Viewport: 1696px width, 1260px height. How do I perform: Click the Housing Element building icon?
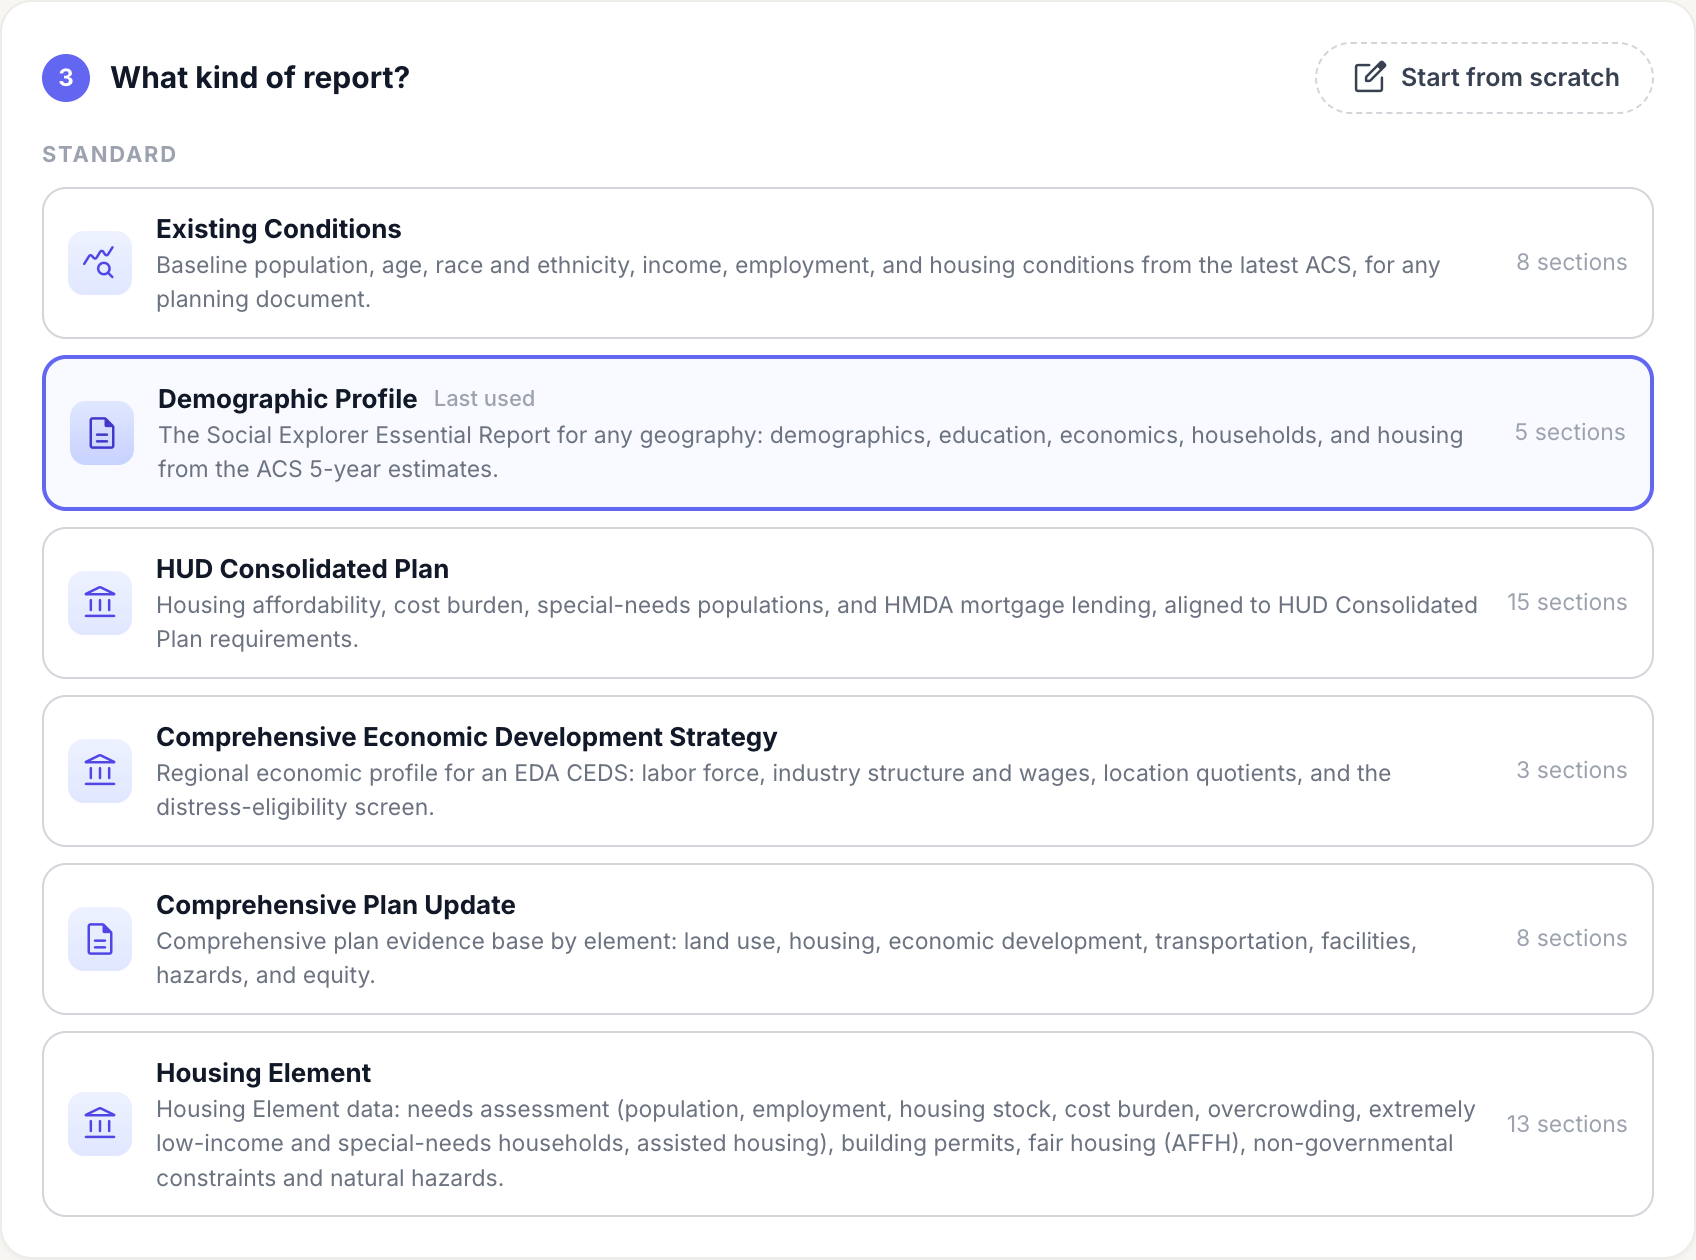point(100,1124)
